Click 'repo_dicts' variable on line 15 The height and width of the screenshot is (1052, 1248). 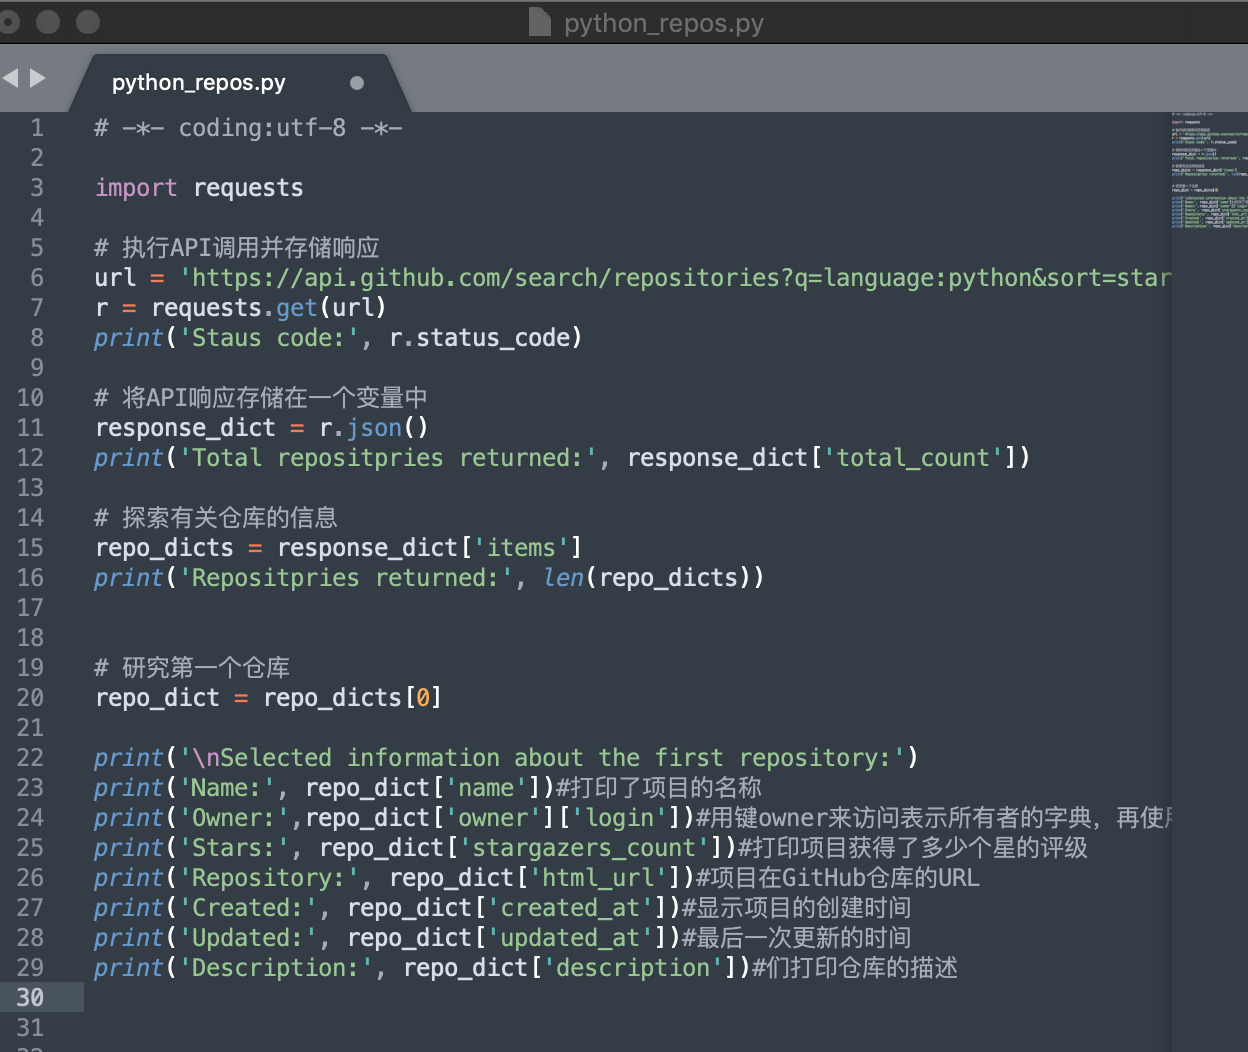click(x=164, y=548)
